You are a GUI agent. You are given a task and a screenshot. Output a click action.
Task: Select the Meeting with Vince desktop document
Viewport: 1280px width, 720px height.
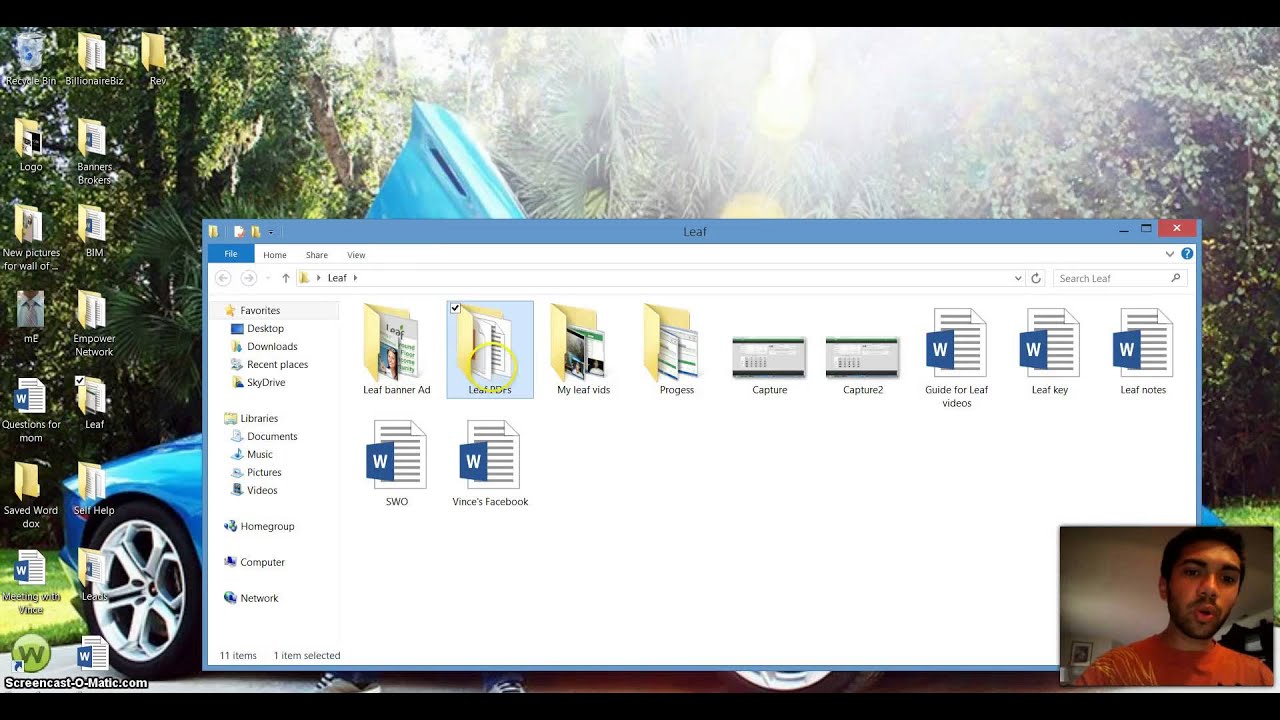coord(31,581)
